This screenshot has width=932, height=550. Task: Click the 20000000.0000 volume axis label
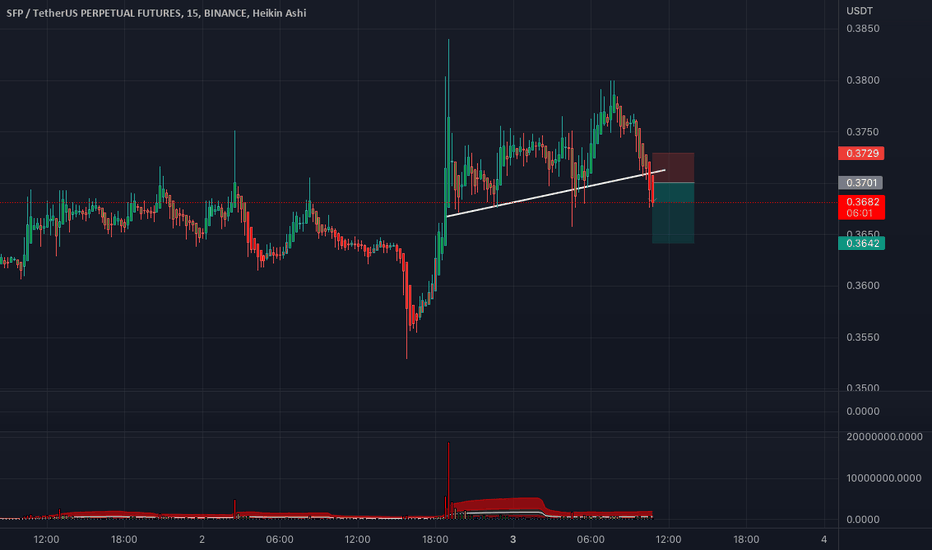click(x=884, y=437)
